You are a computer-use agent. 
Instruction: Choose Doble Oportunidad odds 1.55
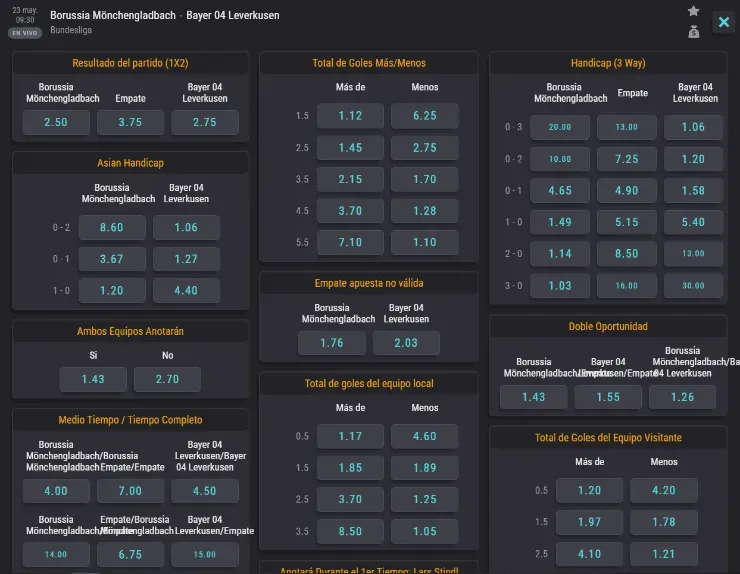coord(607,397)
